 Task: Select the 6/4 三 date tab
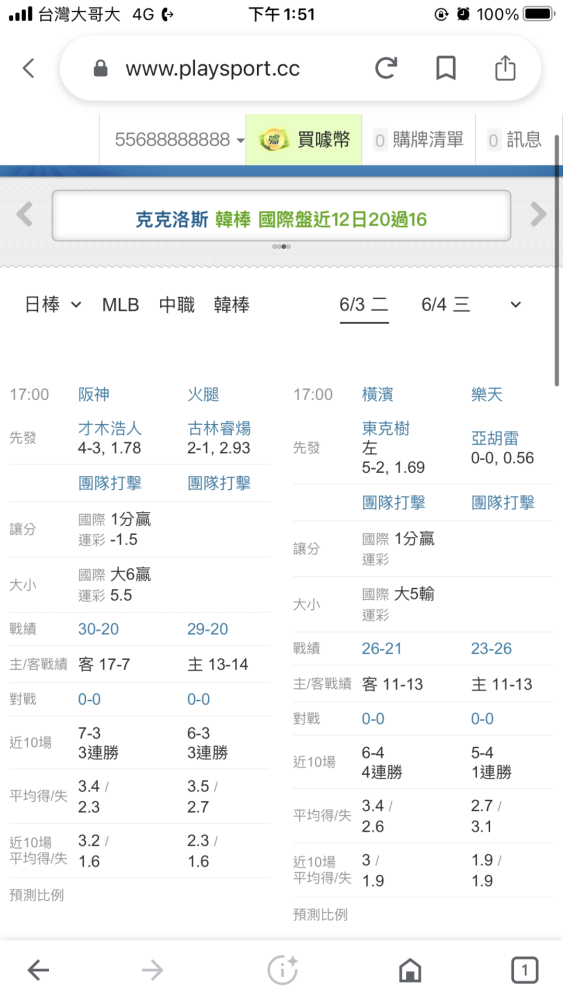pyautogui.click(x=446, y=305)
